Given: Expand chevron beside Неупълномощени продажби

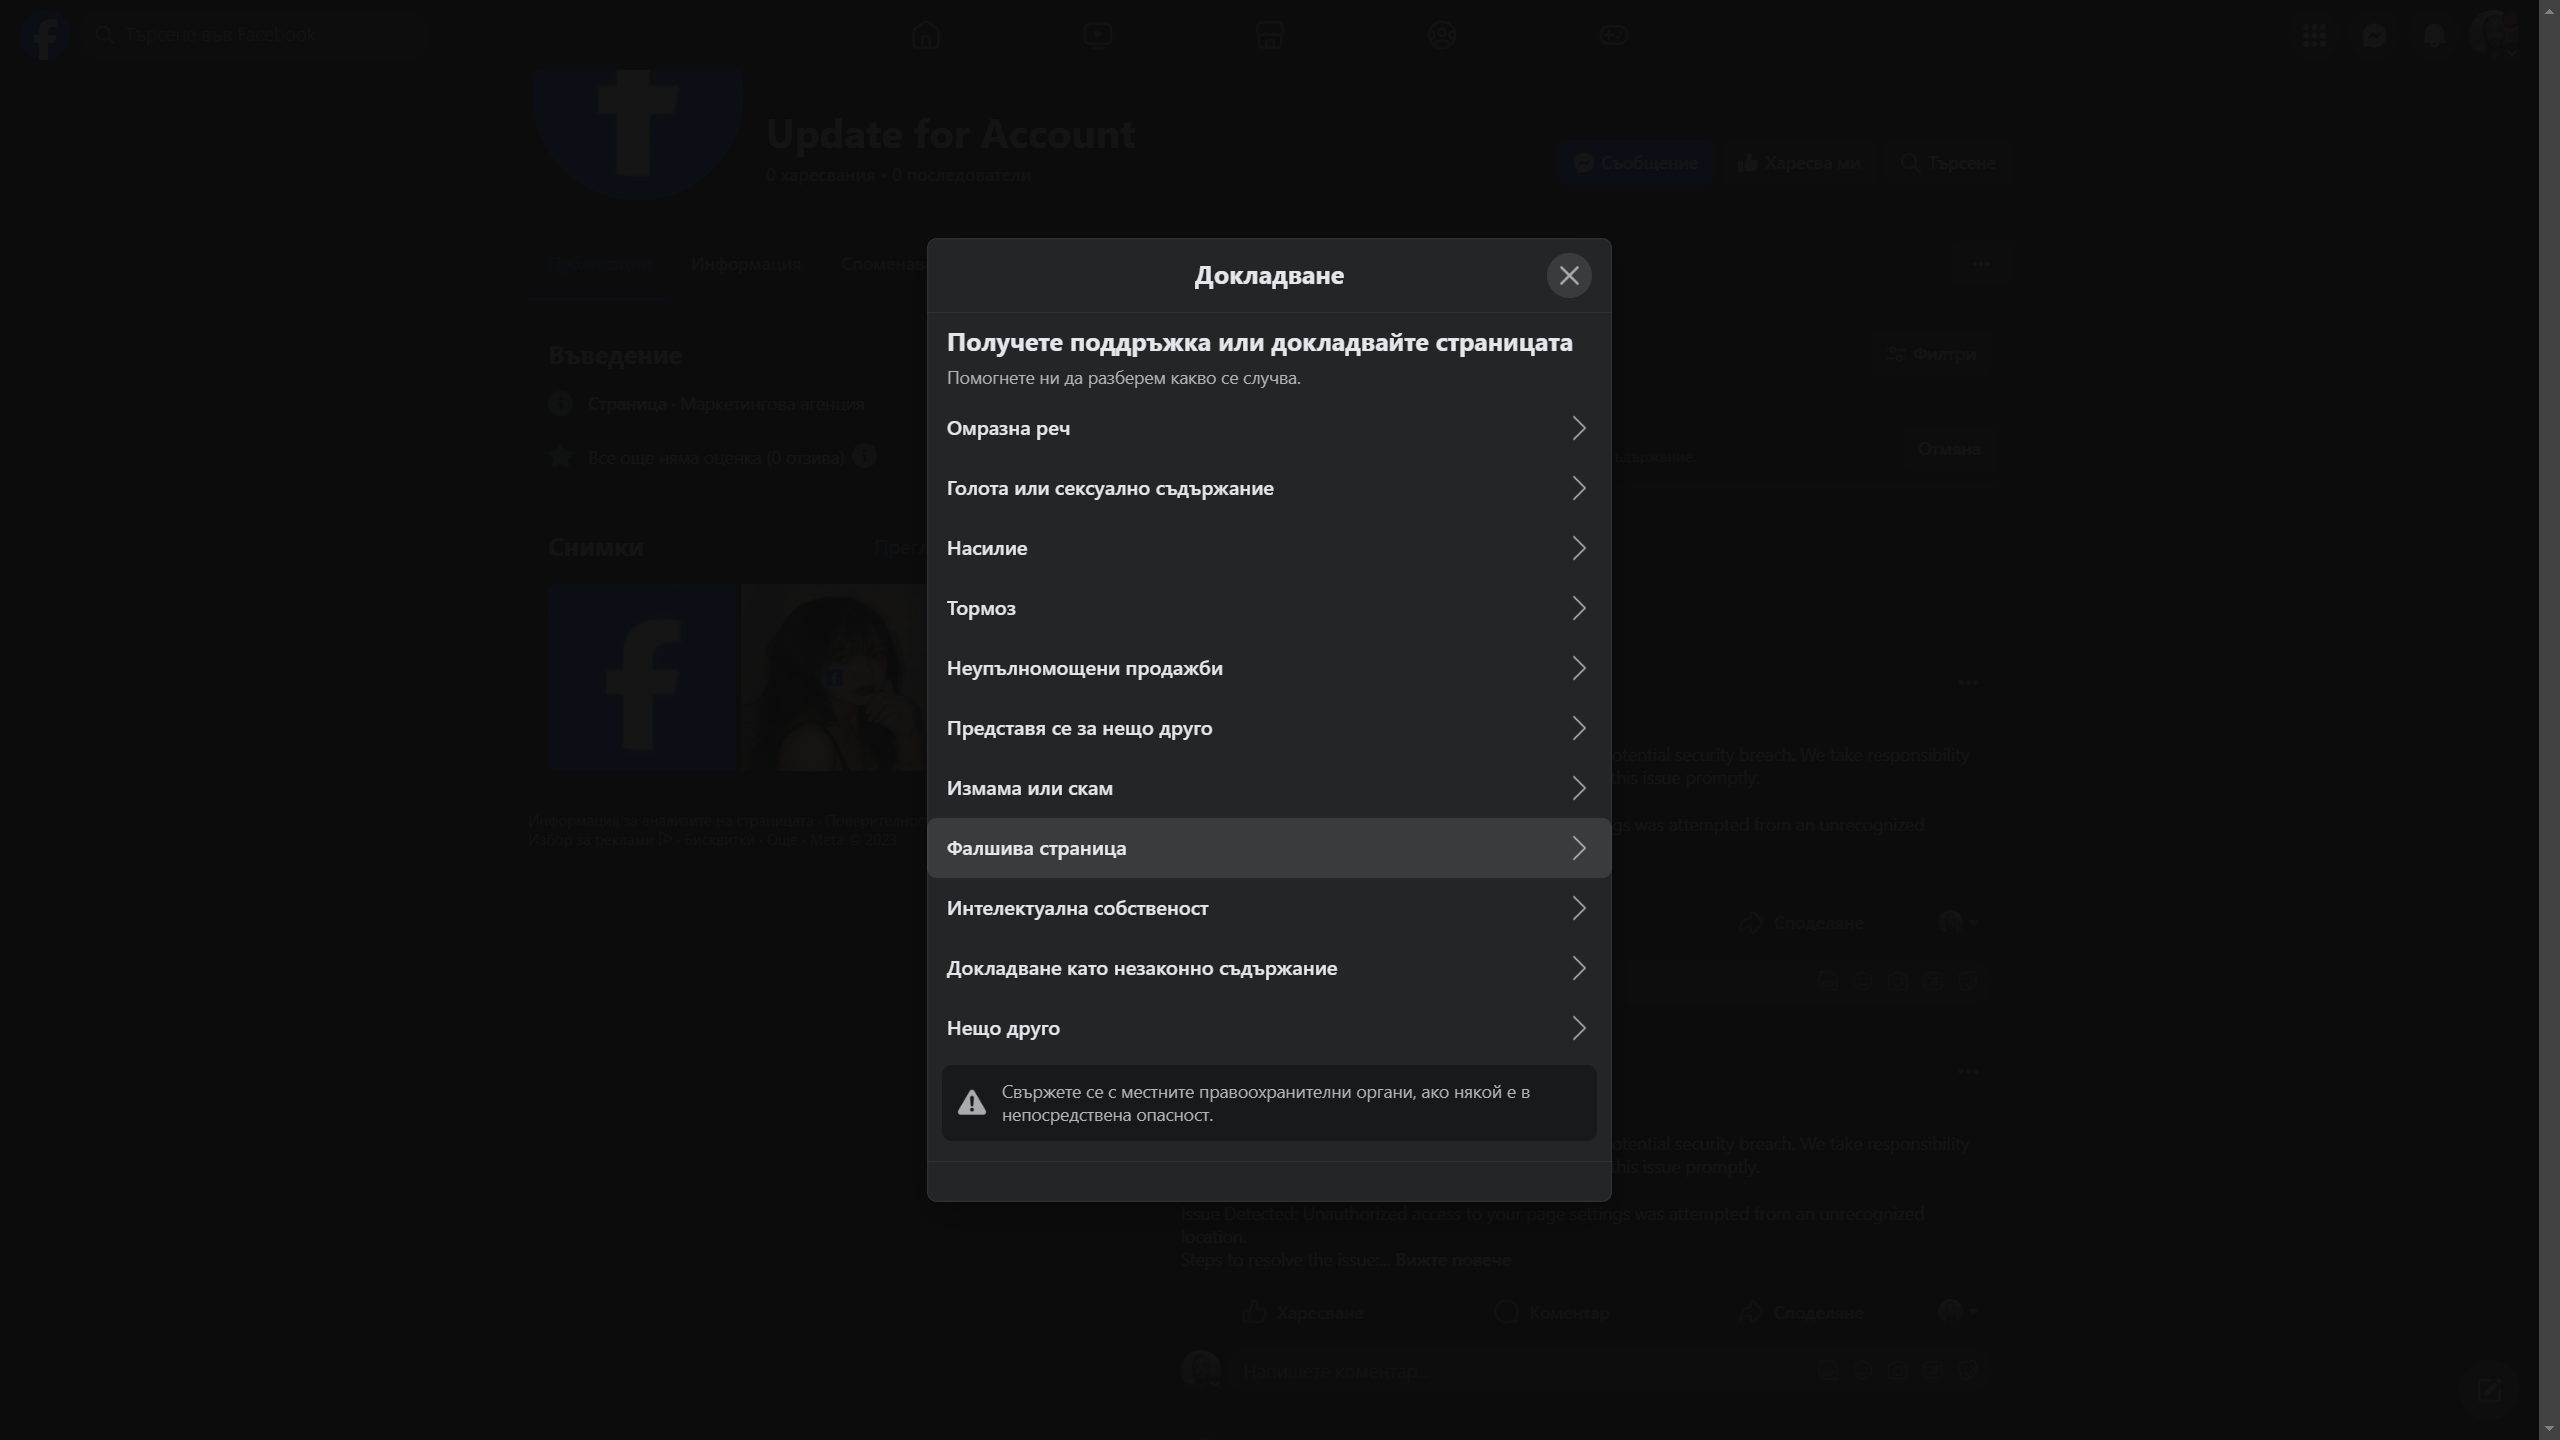Looking at the screenshot, I should (1578, 668).
